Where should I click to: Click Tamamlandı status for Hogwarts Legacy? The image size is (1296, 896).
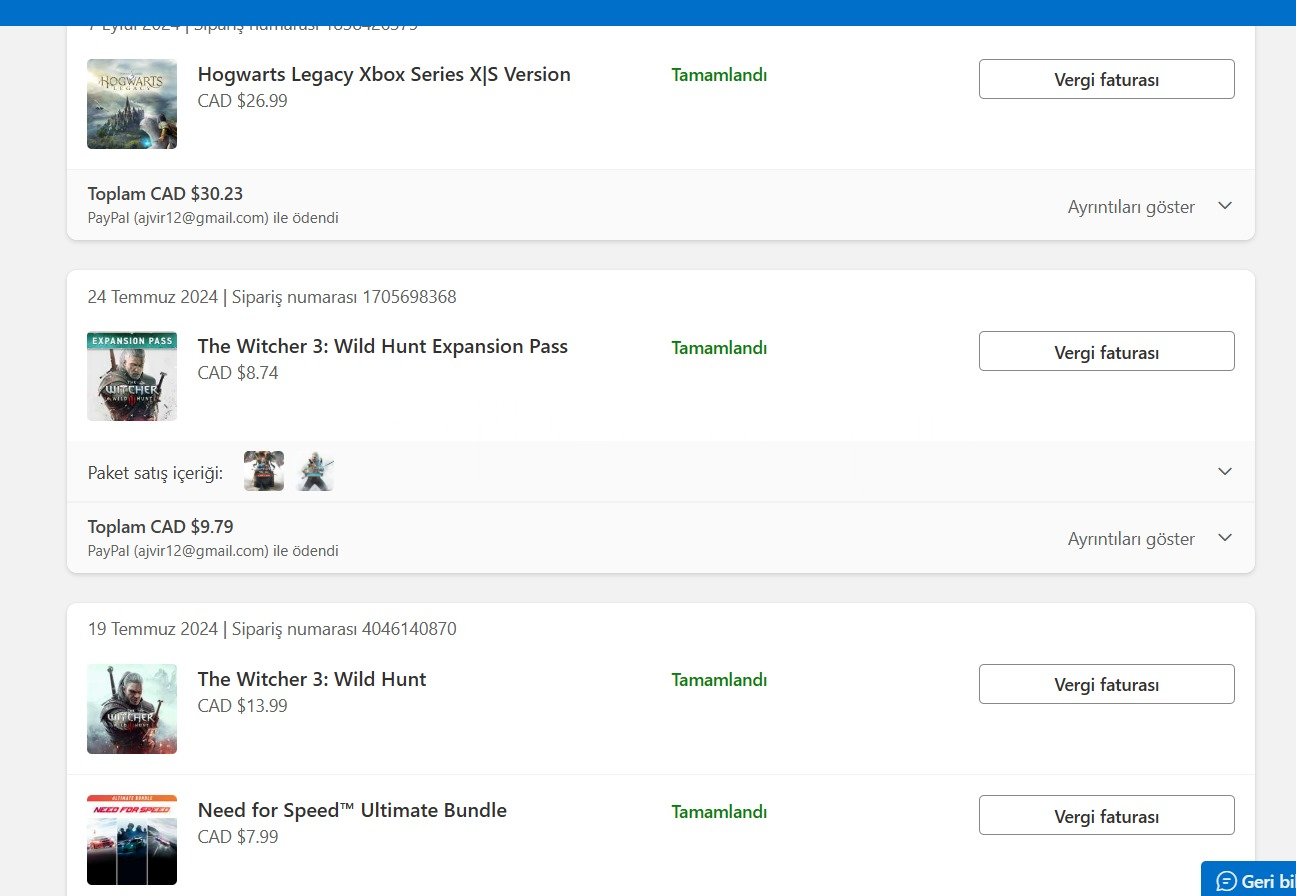pos(719,75)
